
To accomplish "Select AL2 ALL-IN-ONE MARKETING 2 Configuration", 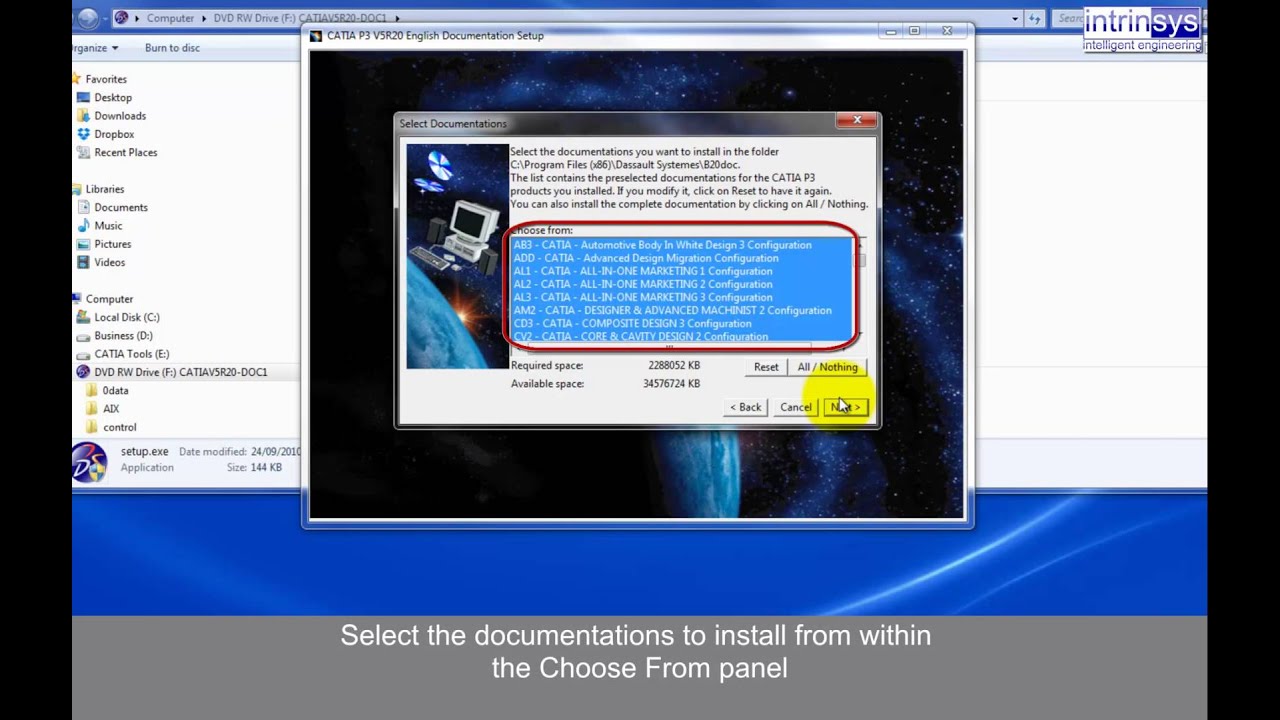I will 683,284.
